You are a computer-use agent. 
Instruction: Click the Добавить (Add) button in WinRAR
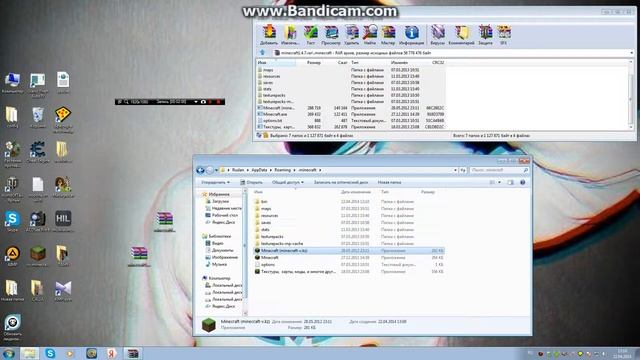[269, 35]
